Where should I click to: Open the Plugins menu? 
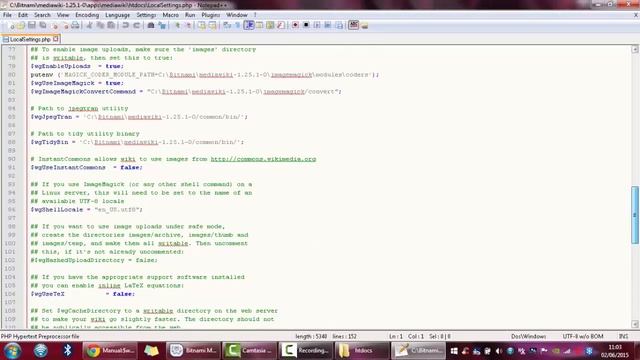click(x=211, y=15)
